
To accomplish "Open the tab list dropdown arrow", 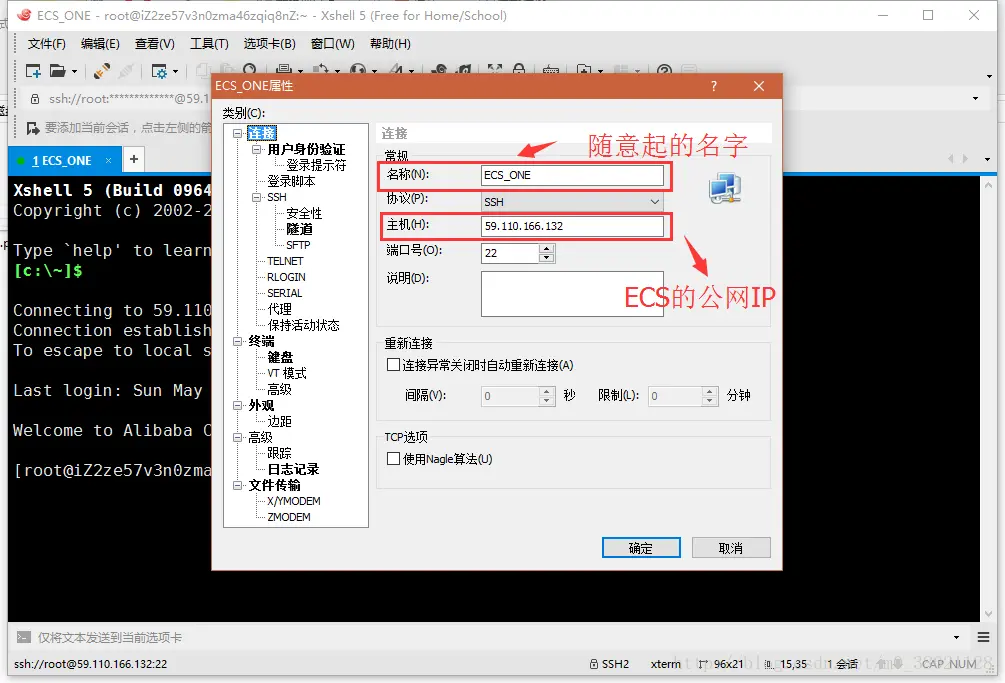I will click(987, 159).
